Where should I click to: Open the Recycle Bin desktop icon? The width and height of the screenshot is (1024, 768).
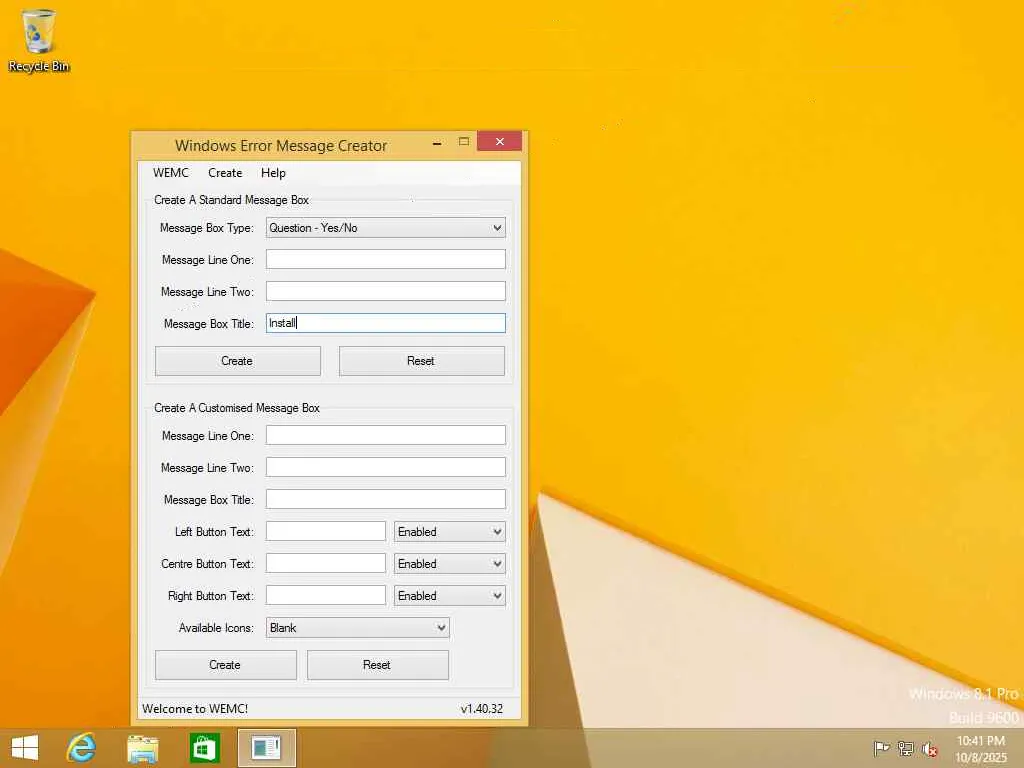coord(38,40)
